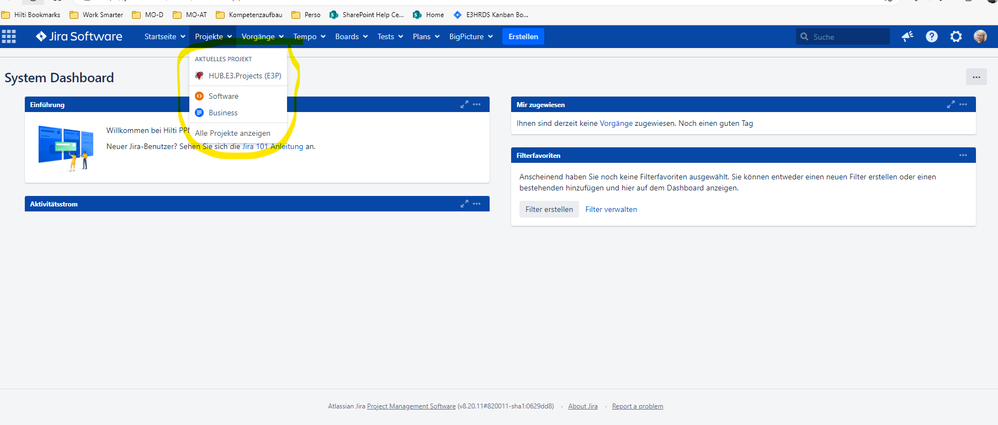Expand the BigPicture dropdown menu

pyautogui.click(x=471, y=37)
